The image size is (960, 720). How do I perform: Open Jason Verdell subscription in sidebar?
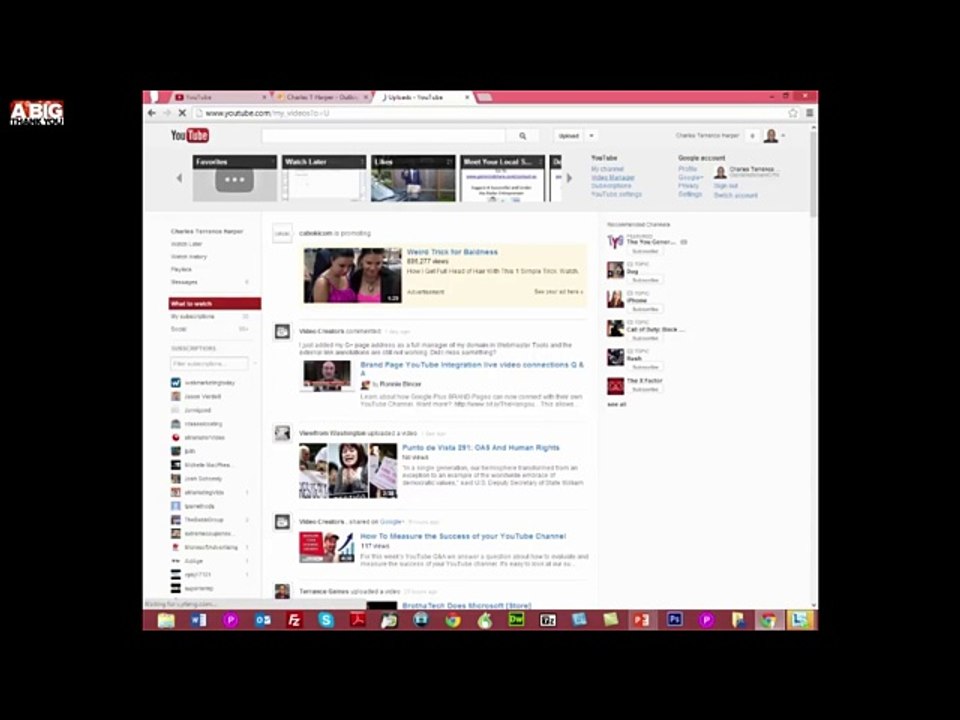click(203, 397)
